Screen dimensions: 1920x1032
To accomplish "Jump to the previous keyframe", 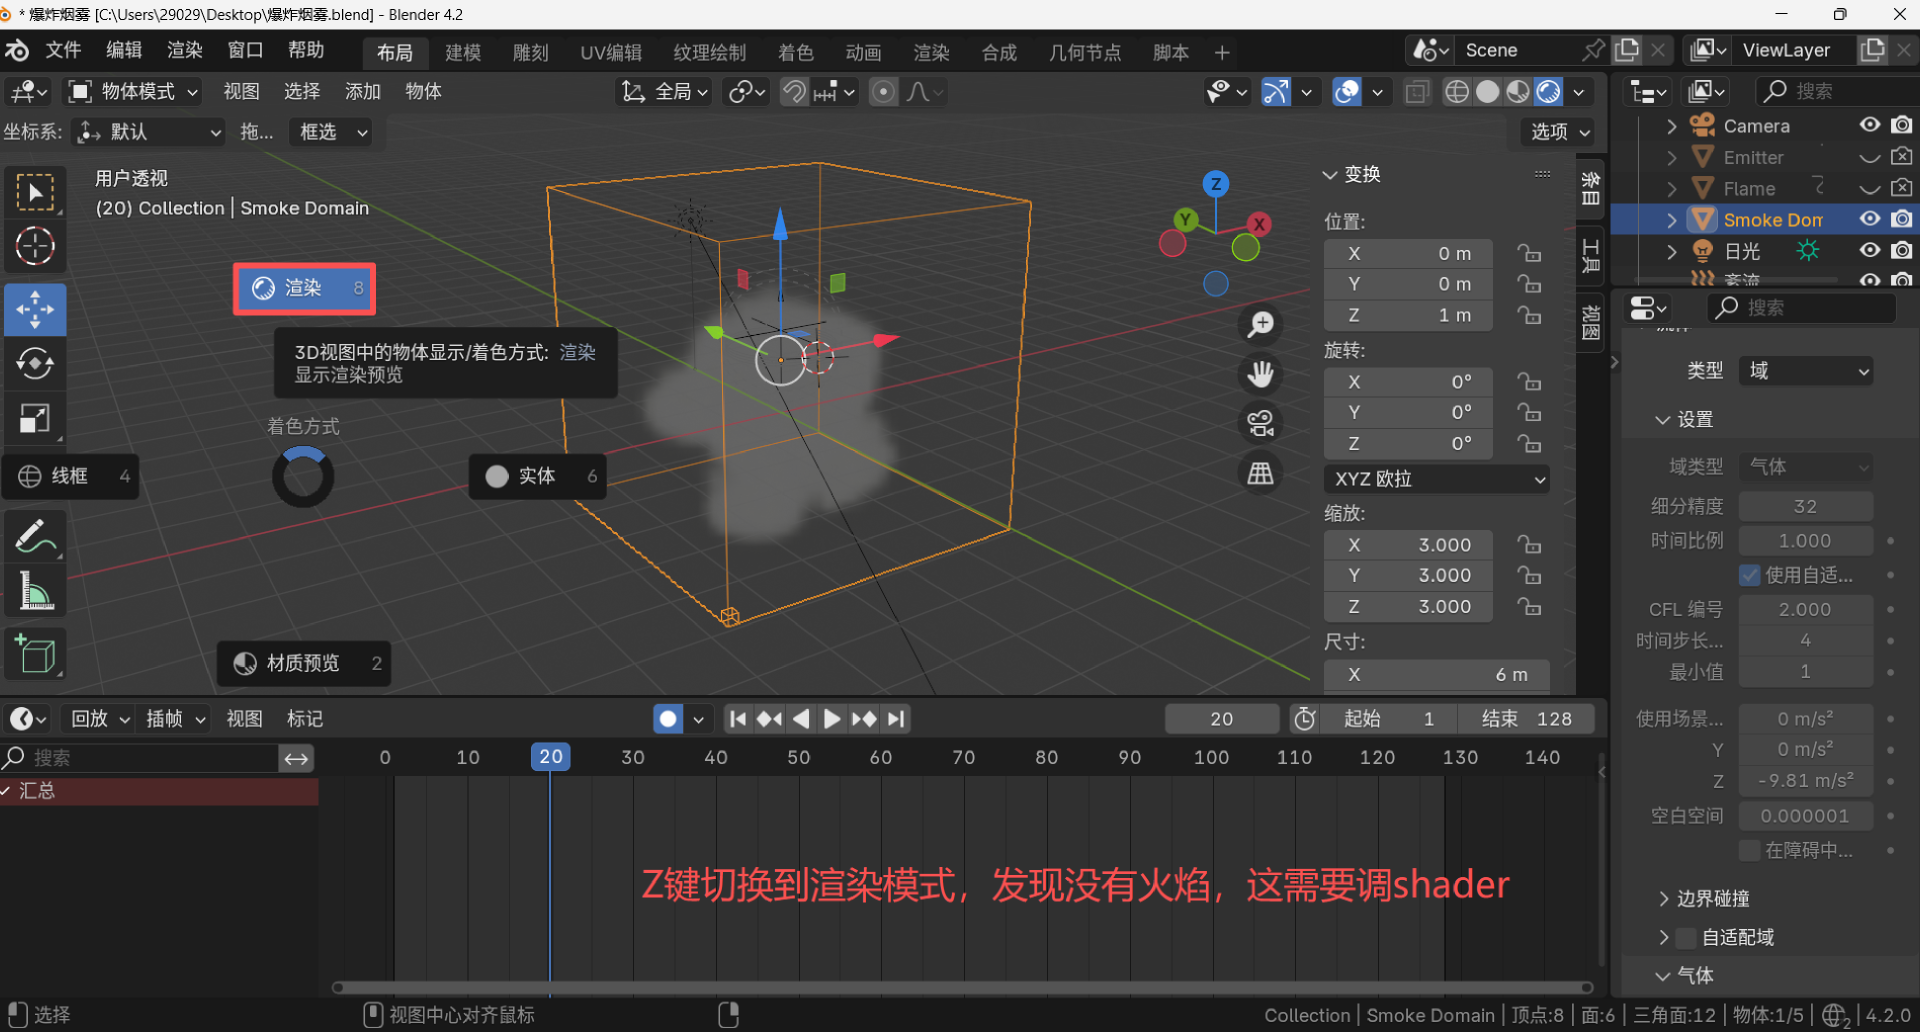I will pyautogui.click(x=769, y=719).
